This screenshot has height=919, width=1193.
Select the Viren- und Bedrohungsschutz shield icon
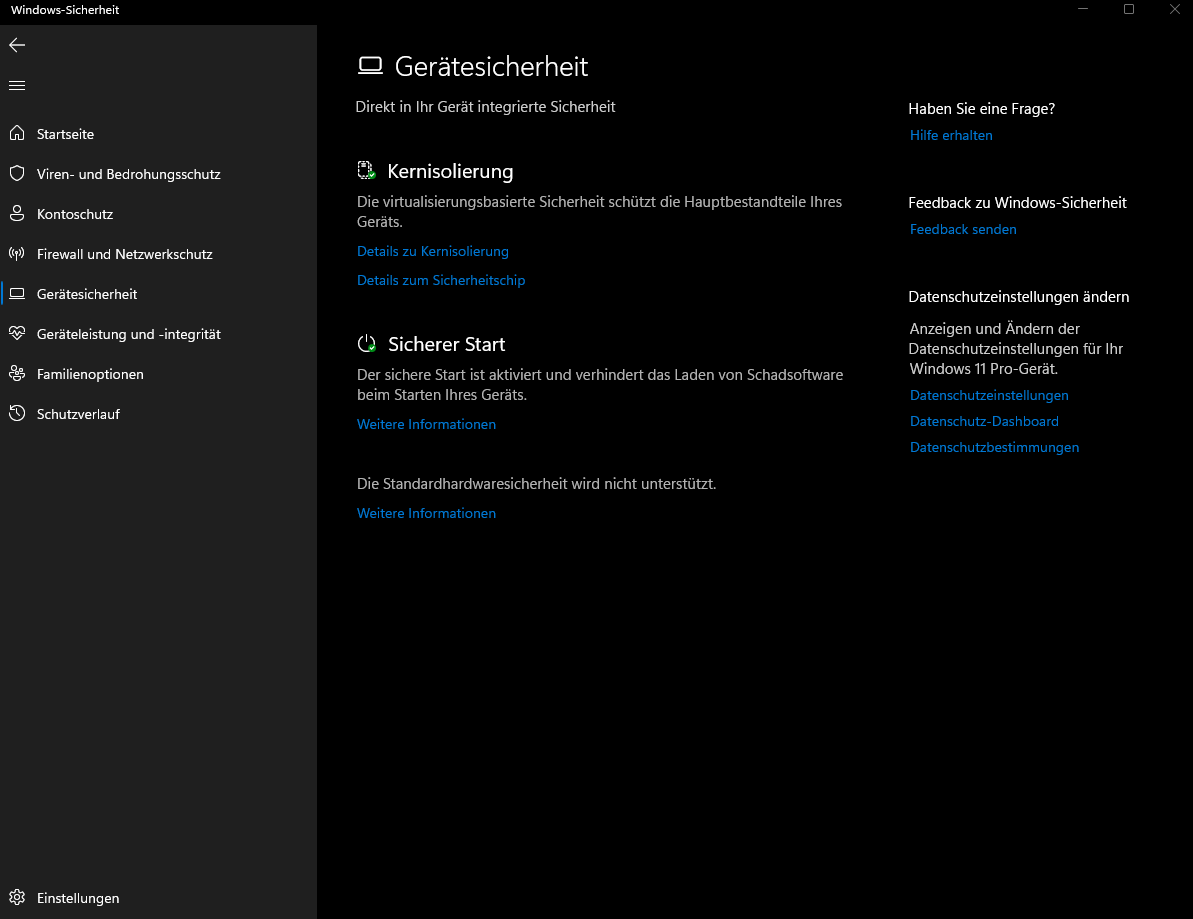coord(17,173)
